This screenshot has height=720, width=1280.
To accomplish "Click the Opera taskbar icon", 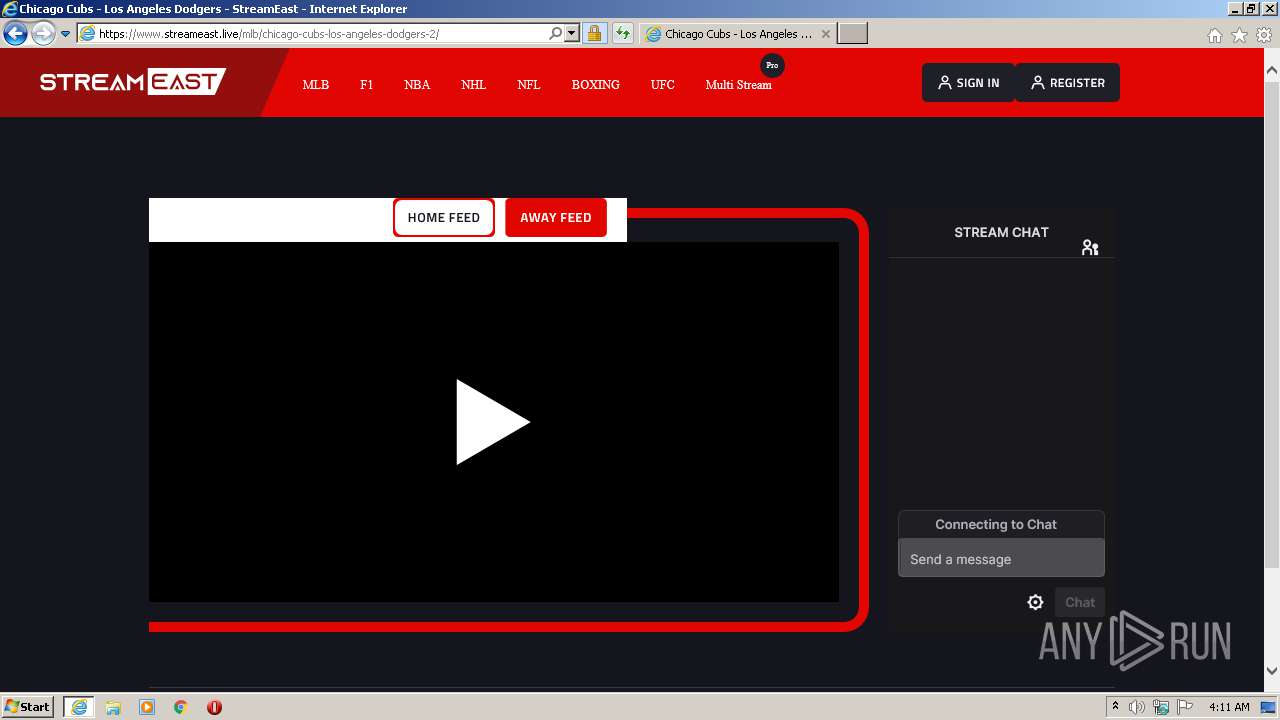I will coord(214,707).
